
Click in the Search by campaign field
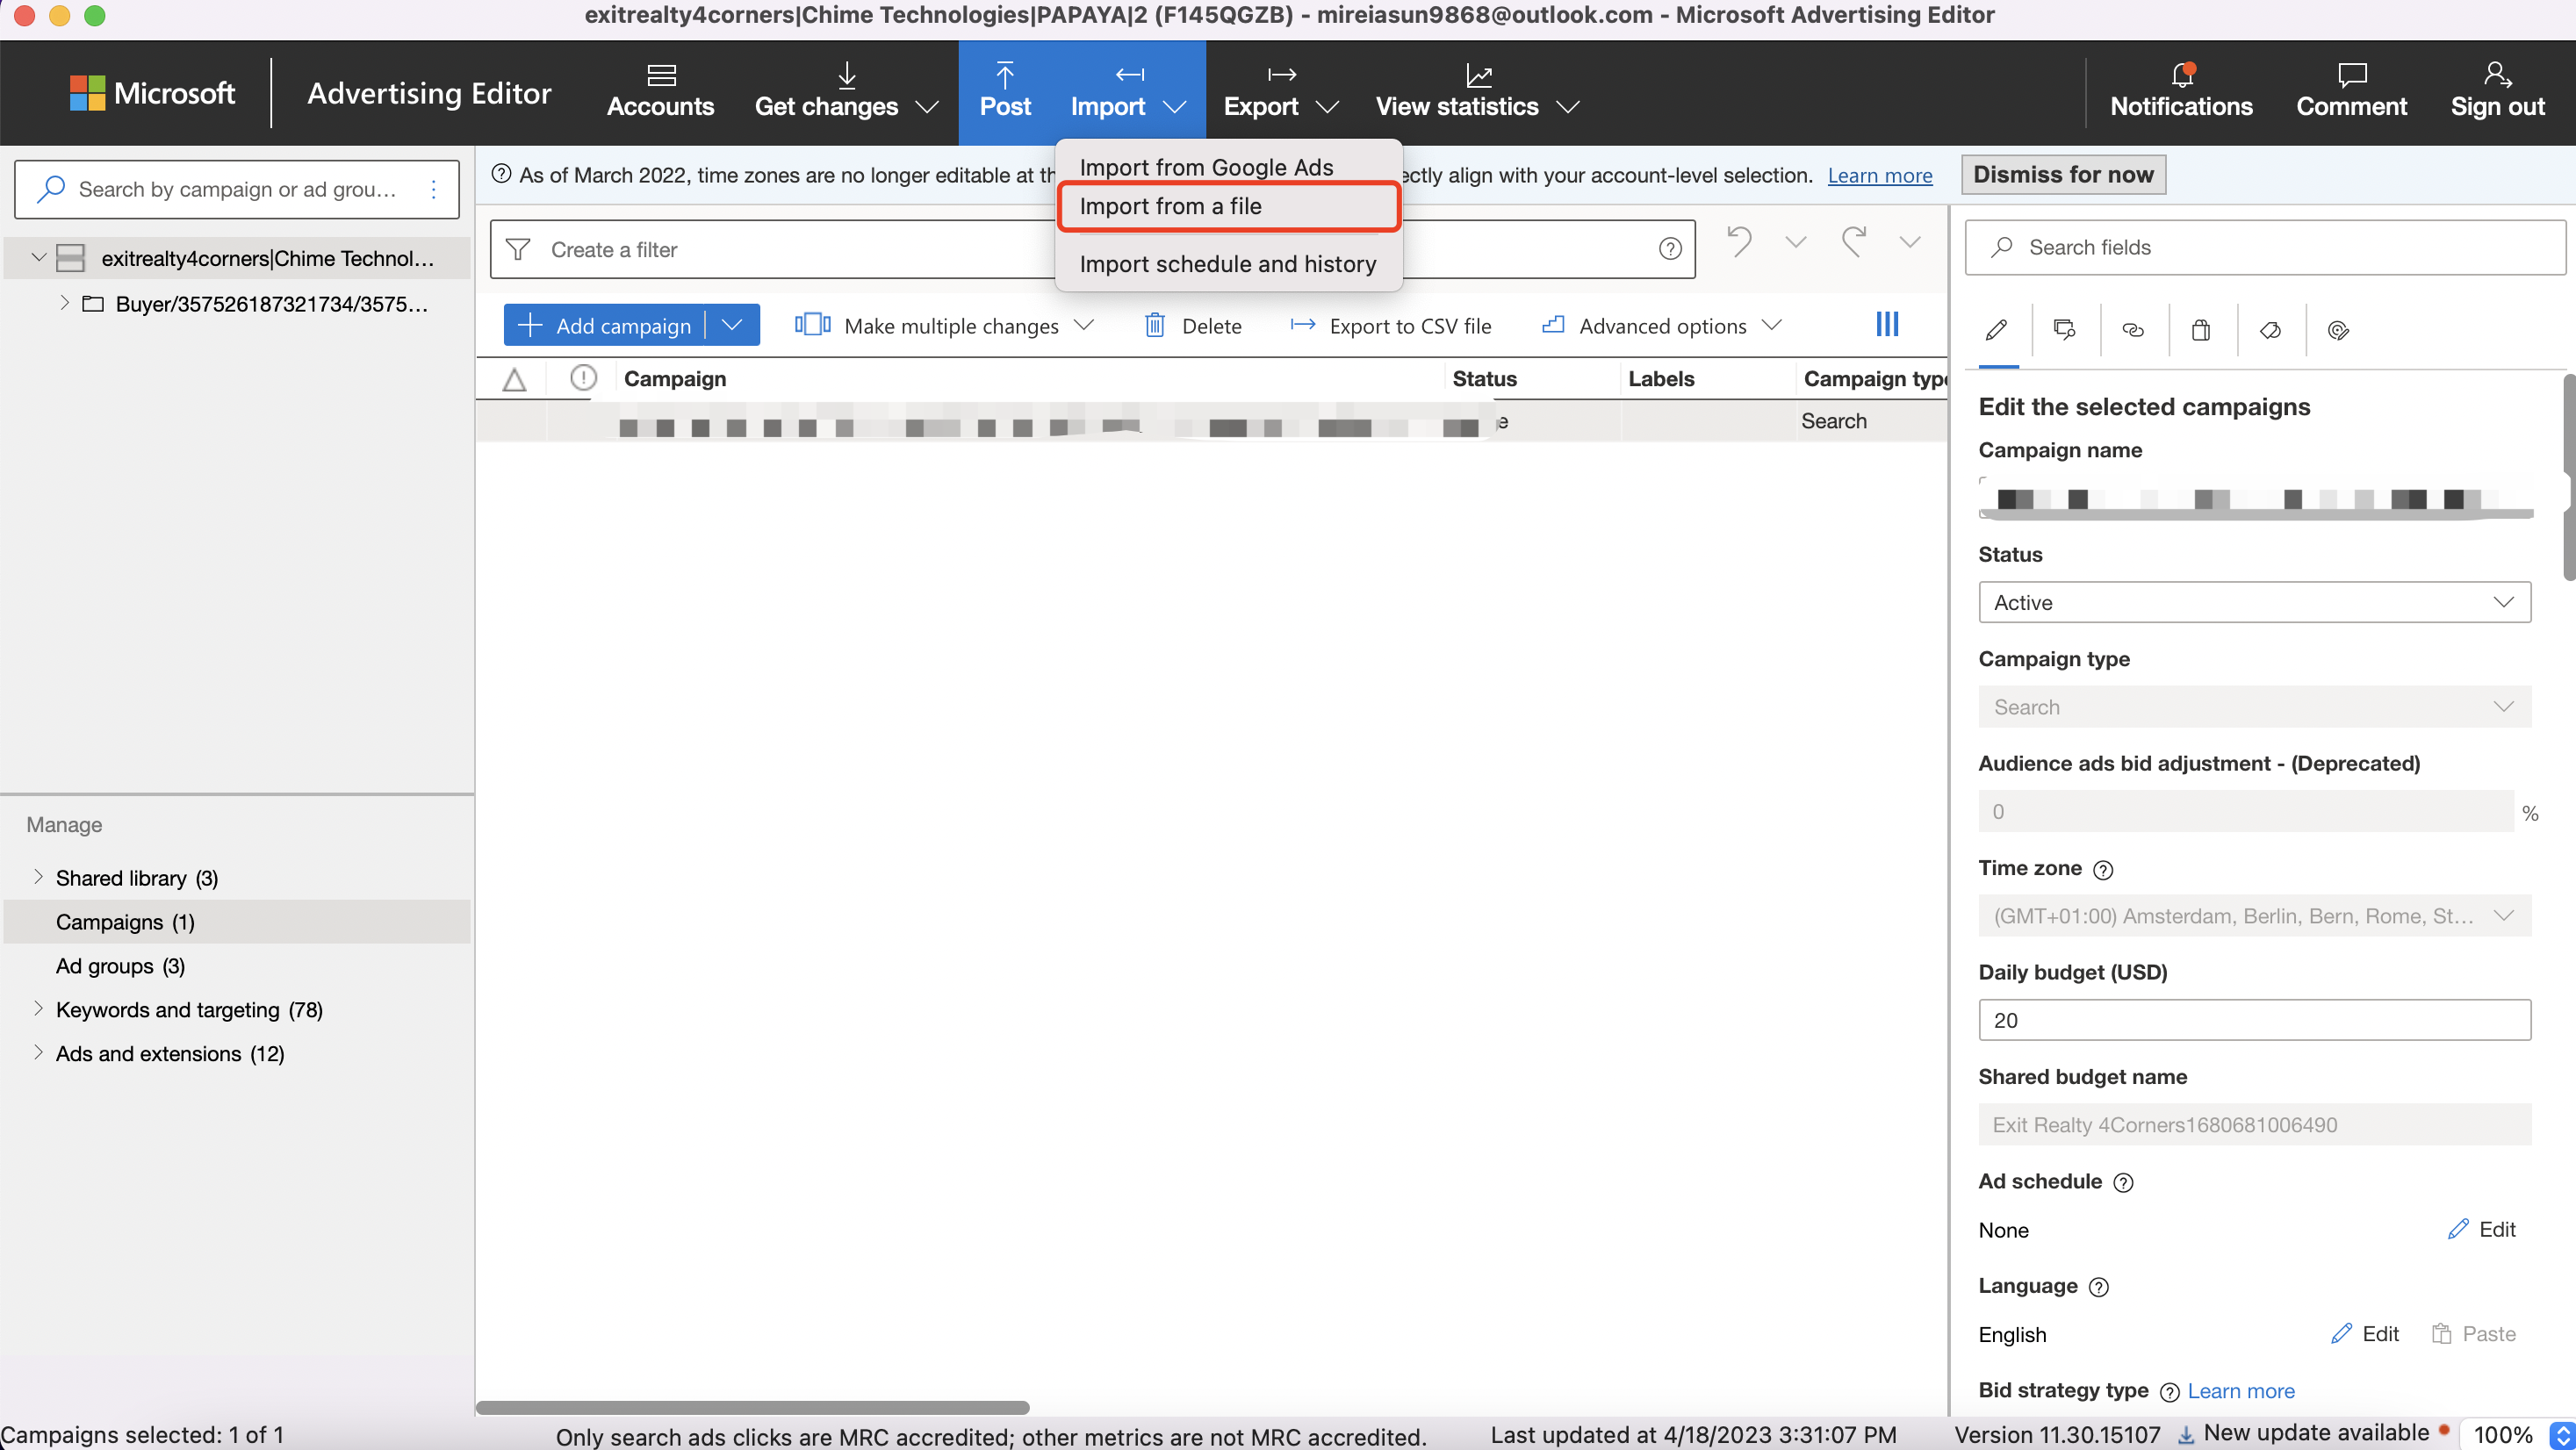tap(237, 189)
